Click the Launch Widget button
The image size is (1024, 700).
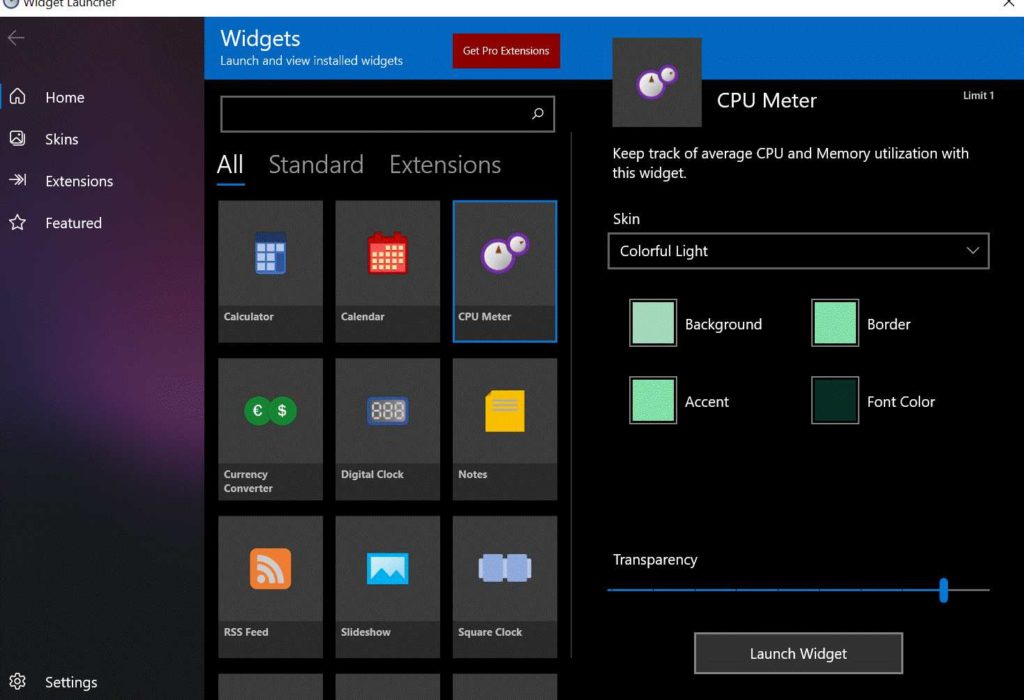coord(798,654)
